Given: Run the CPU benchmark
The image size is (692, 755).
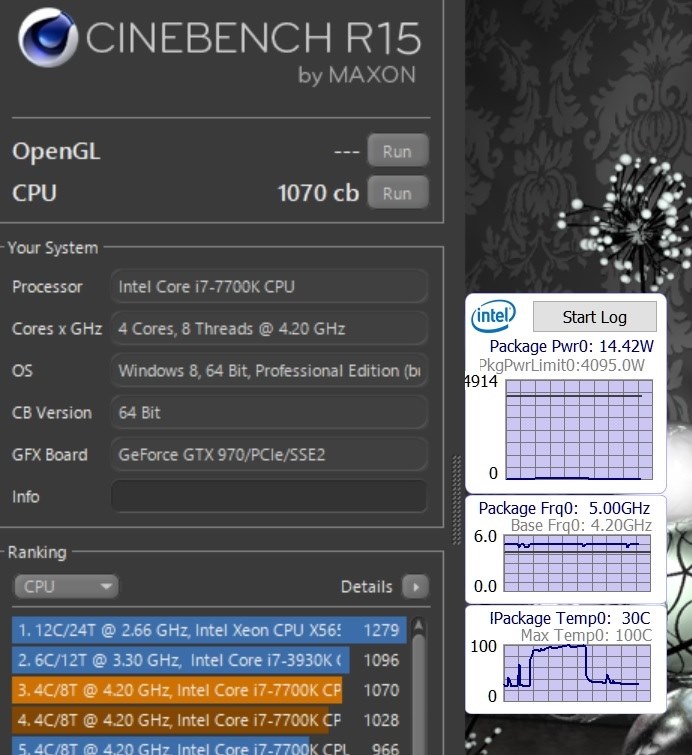Looking at the screenshot, I should click(x=398, y=193).
